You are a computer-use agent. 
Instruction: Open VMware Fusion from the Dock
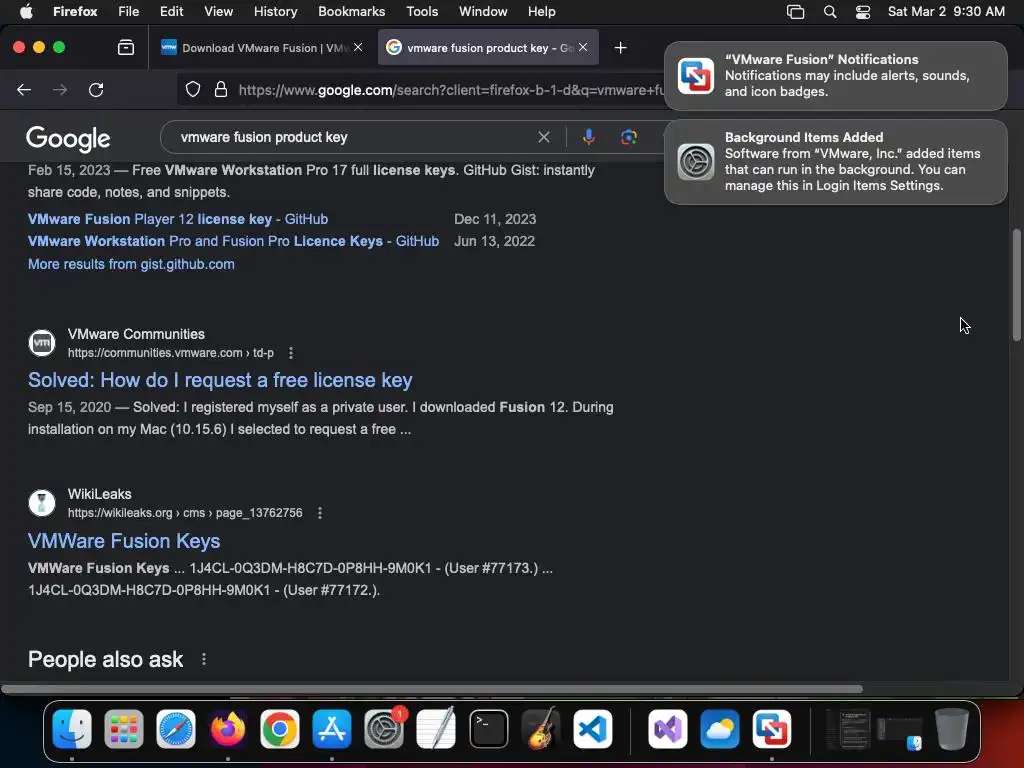771,728
